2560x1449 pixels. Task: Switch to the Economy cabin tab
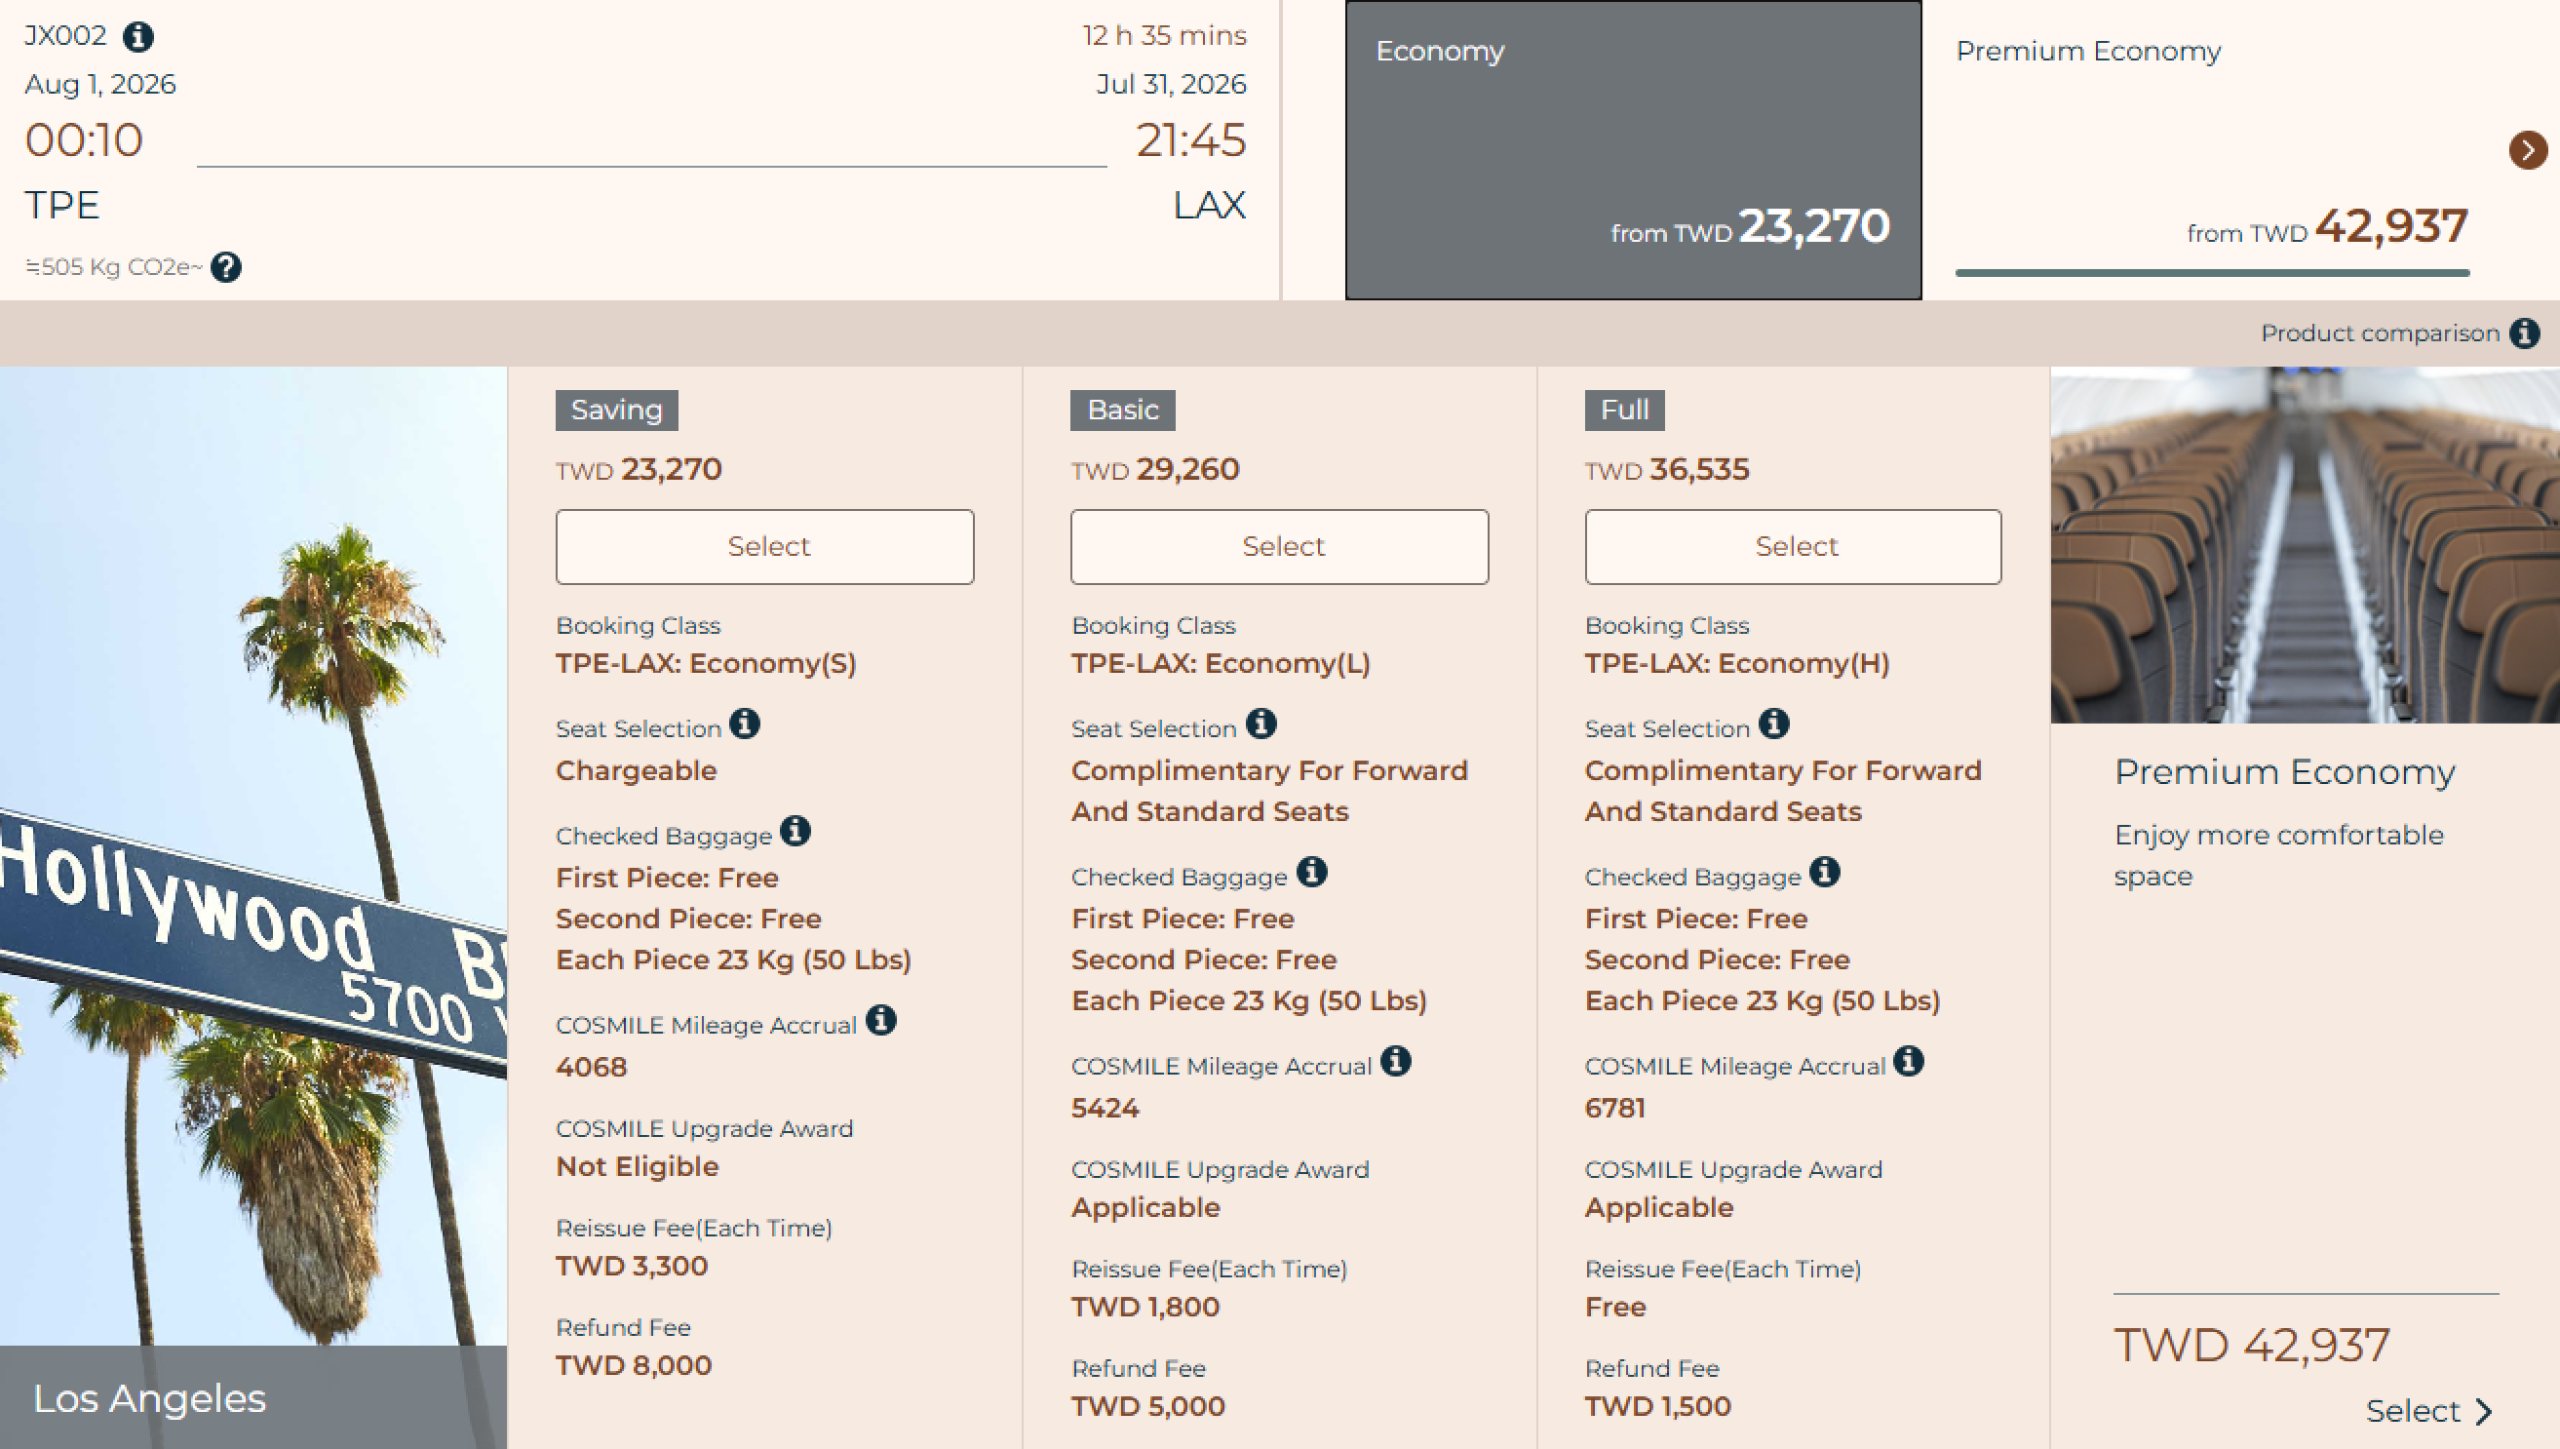pos(1632,150)
